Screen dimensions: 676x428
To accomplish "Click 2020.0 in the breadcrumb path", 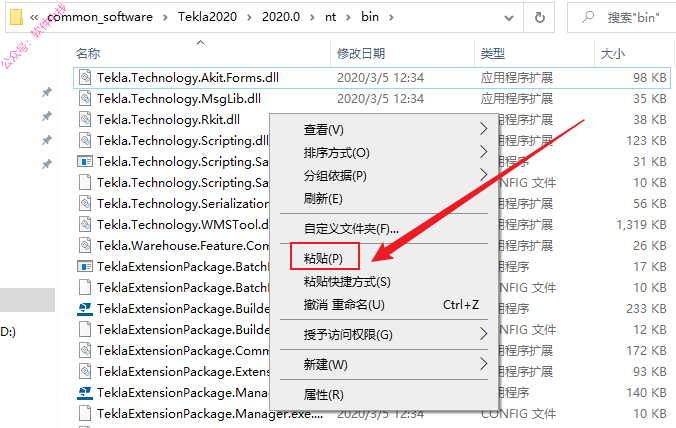I will [x=281, y=17].
